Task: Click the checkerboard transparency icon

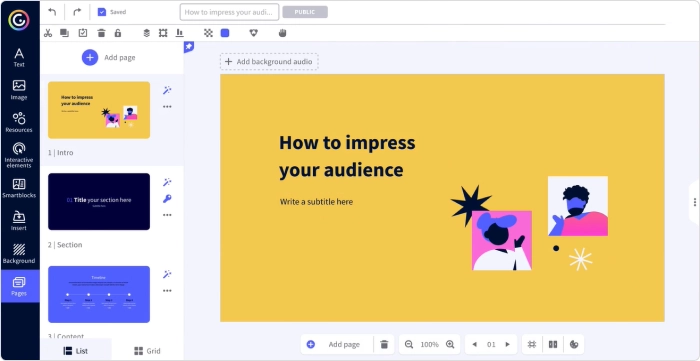Action: [208, 33]
